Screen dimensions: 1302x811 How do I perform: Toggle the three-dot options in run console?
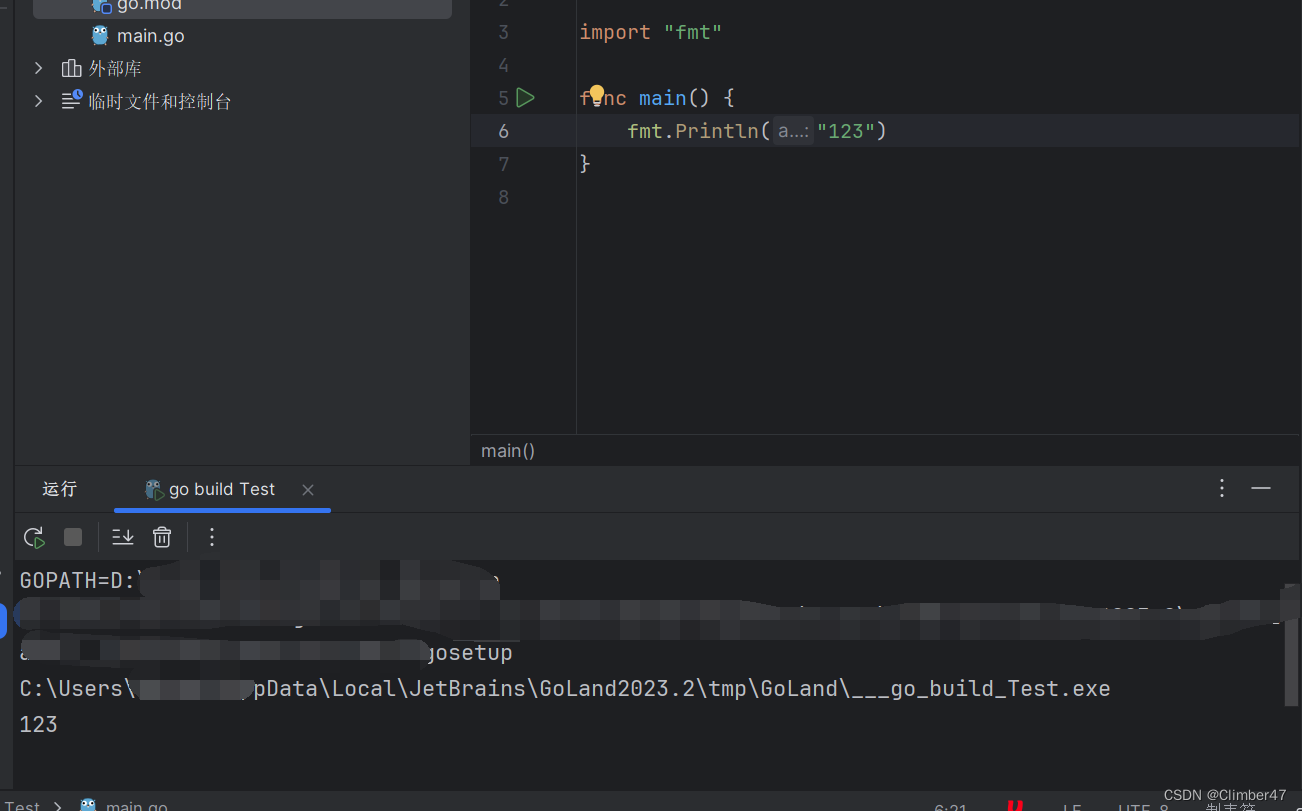(211, 537)
